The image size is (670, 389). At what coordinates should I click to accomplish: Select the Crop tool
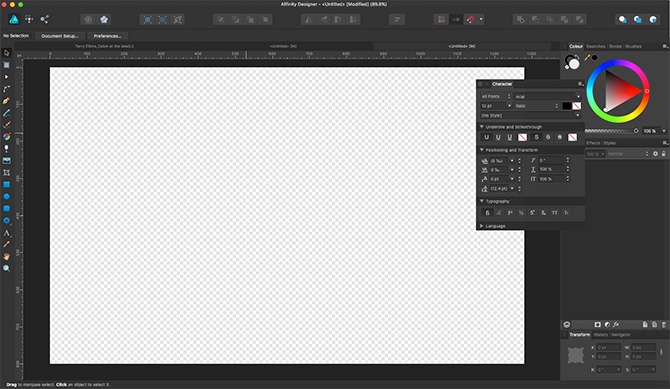6,173
